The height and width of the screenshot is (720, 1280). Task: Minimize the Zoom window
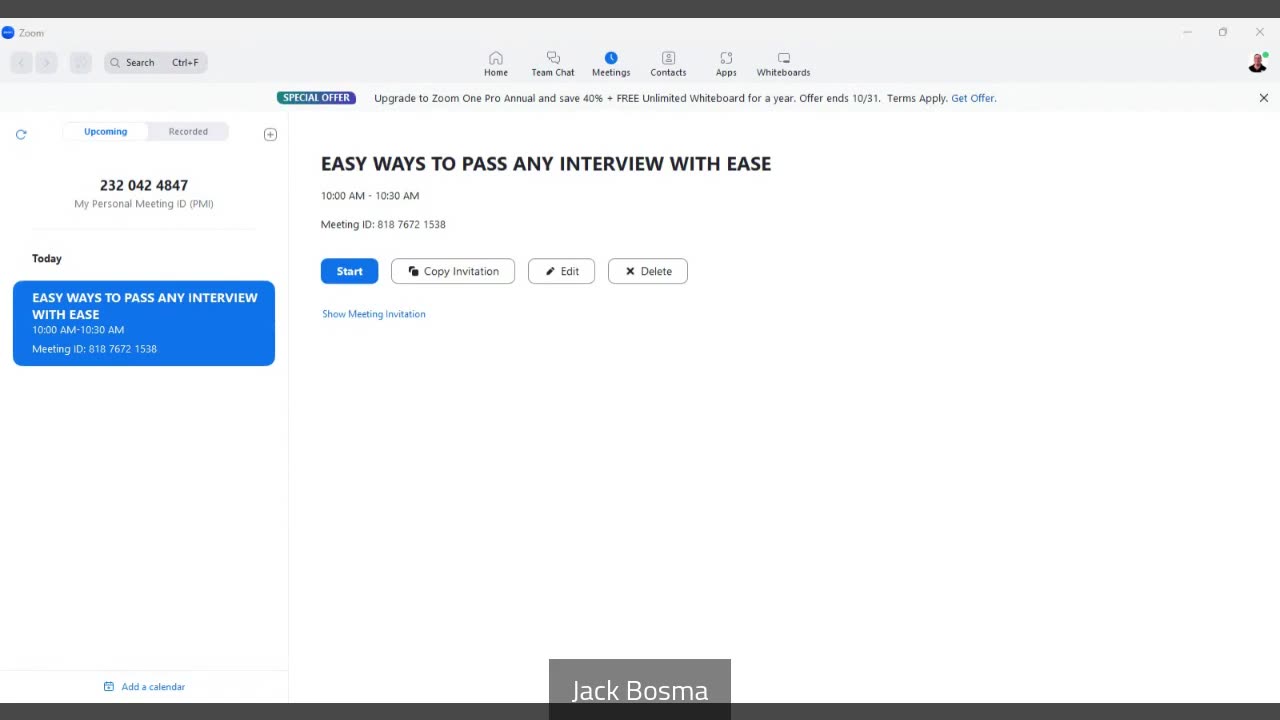point(1187,32)
